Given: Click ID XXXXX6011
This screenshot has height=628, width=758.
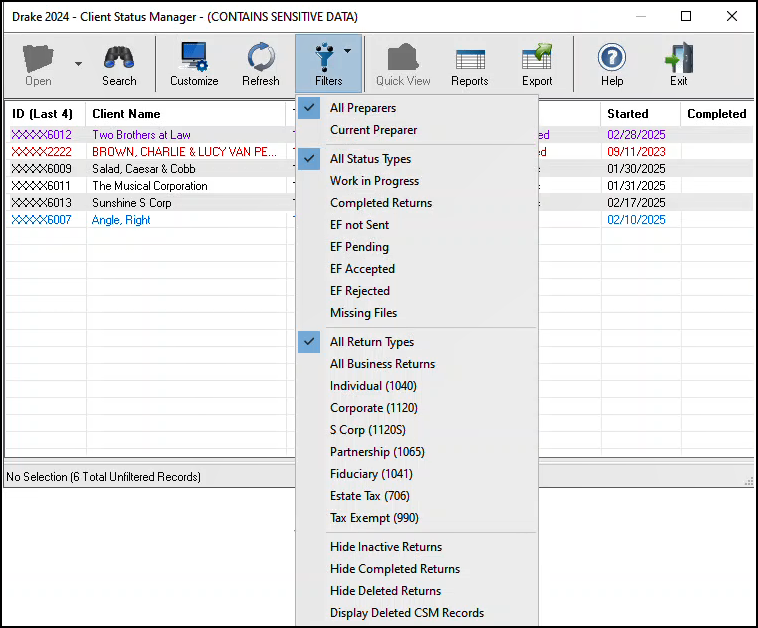Looking at the screenshot, I should click(x=41, y=186).
